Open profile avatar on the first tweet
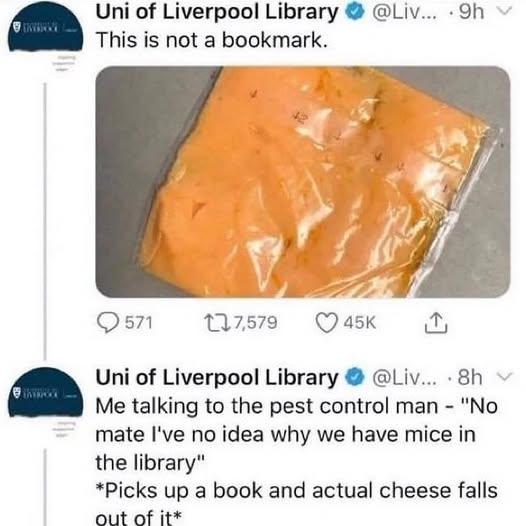 tap(46, 26)
